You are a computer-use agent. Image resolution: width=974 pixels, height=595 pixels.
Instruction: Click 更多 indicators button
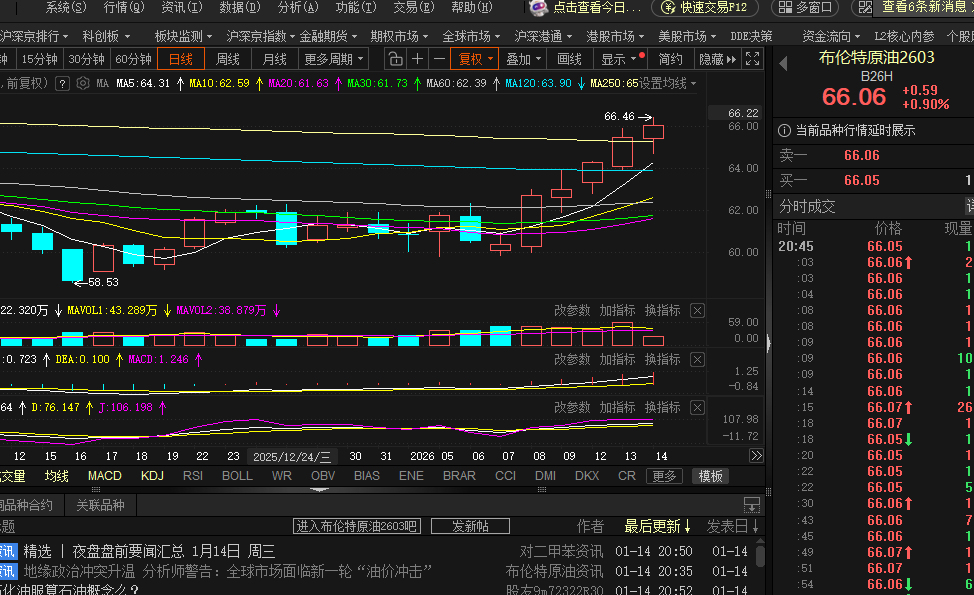tap(664, 476)
